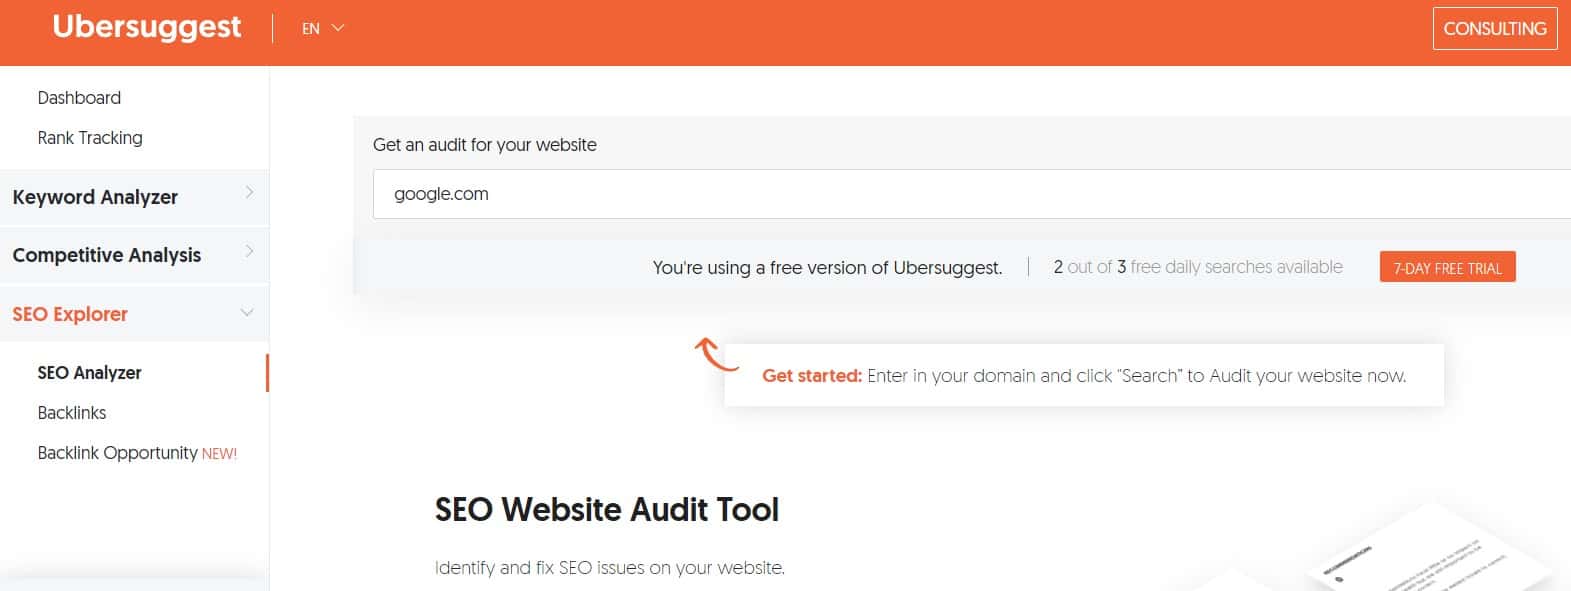Open Rank Tracking in the sidebar
Image resolution: width=1571 pixels, height=591 pixels.
pos(90,138)
